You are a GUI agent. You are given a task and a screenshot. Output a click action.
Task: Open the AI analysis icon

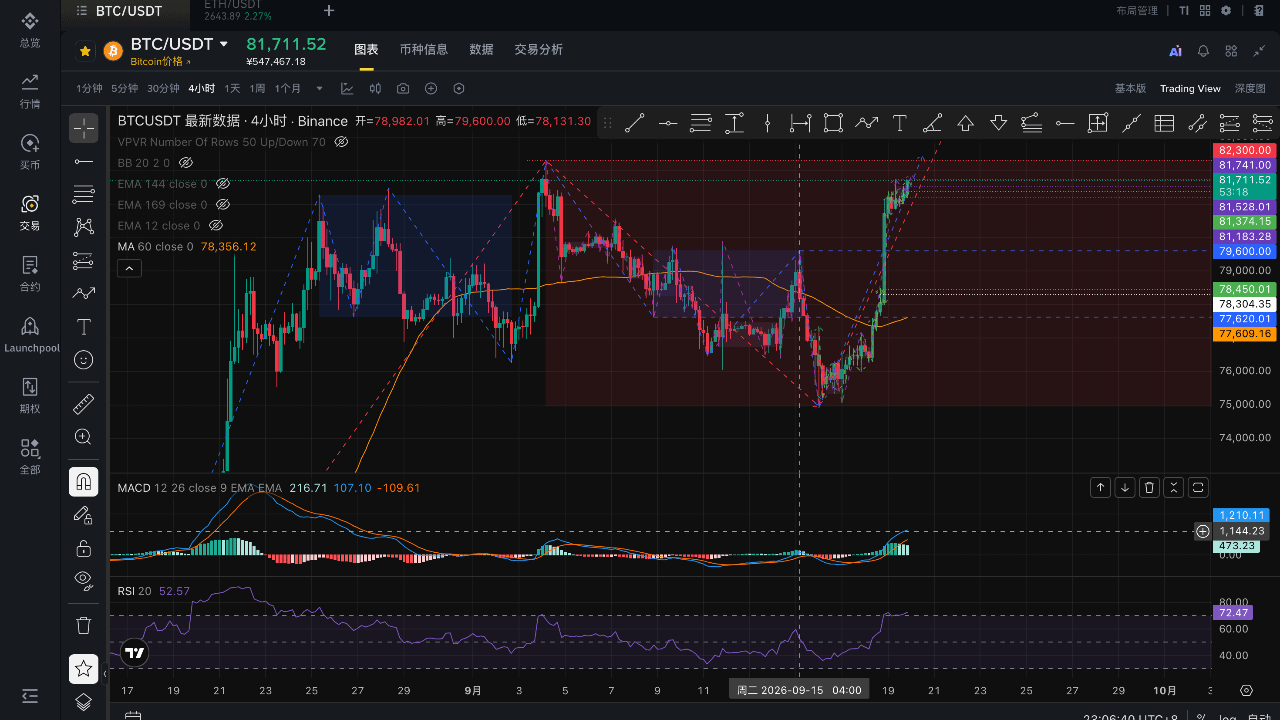[1176, 51]
